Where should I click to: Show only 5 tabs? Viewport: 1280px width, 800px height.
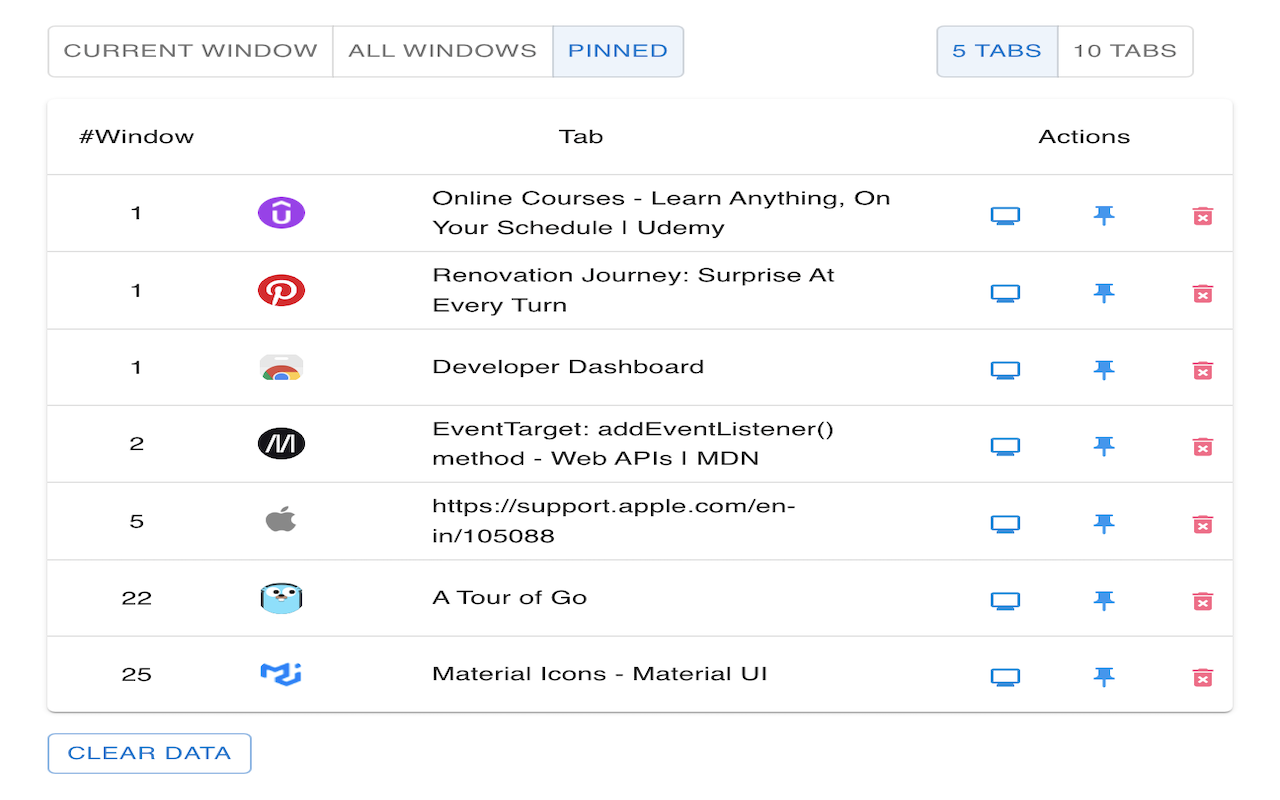[997, 51]
